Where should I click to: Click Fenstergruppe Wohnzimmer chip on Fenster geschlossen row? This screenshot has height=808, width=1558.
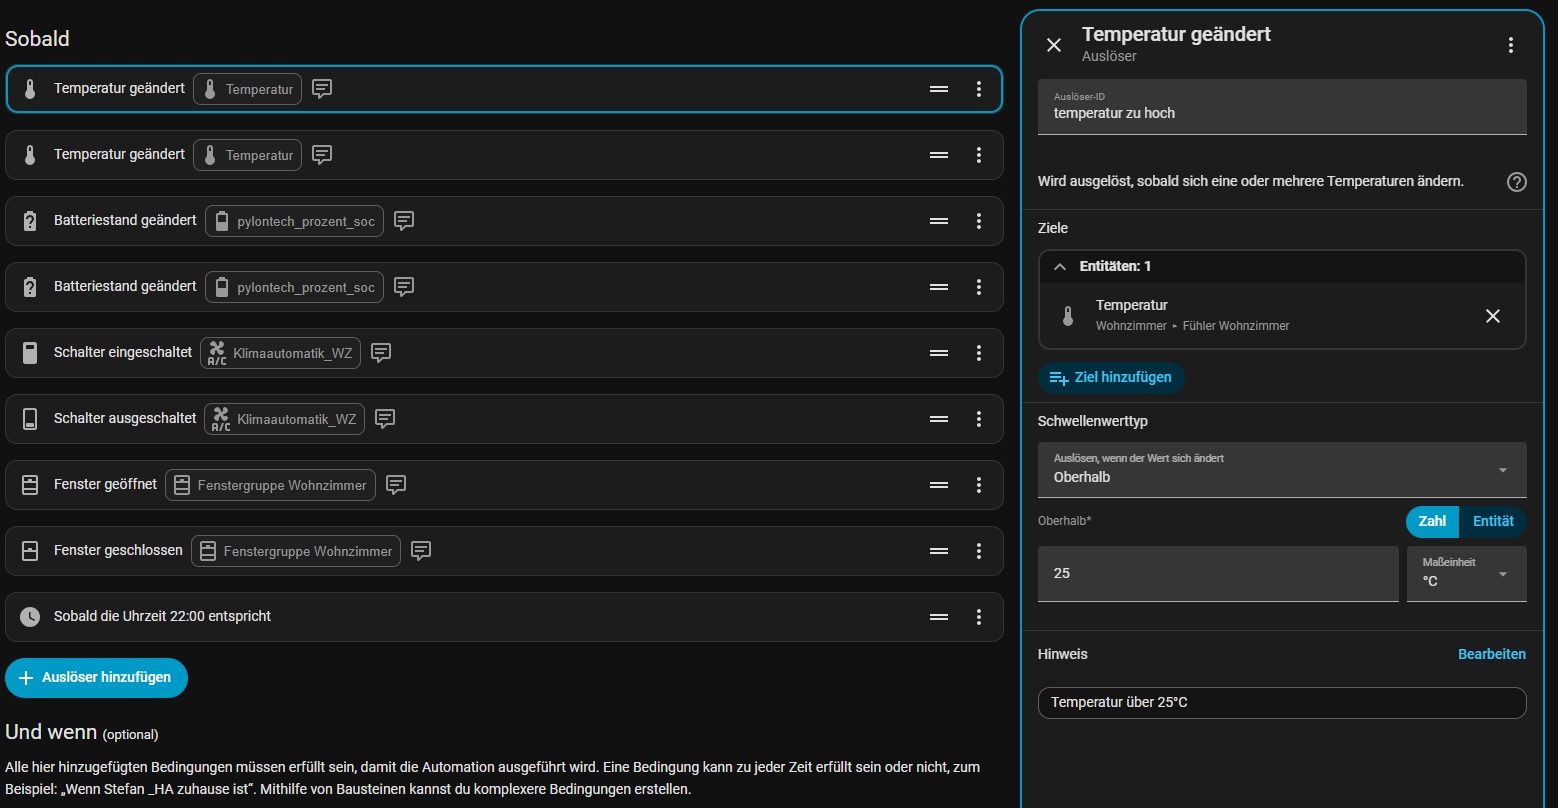click(x=296, y=551)
